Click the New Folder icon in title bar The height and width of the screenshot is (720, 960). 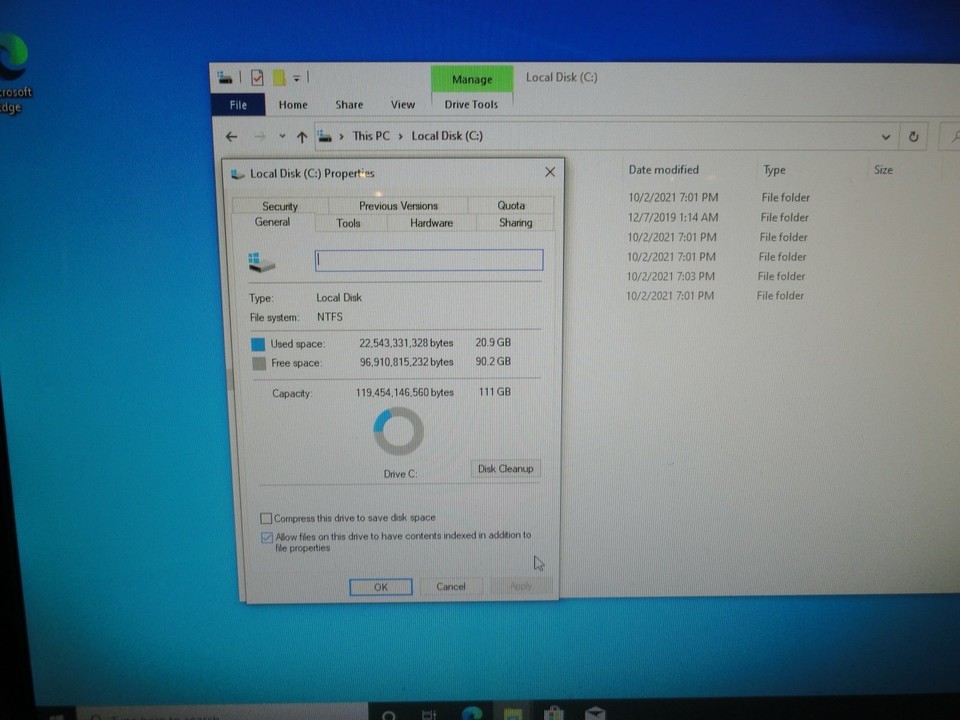click(280, 77)
